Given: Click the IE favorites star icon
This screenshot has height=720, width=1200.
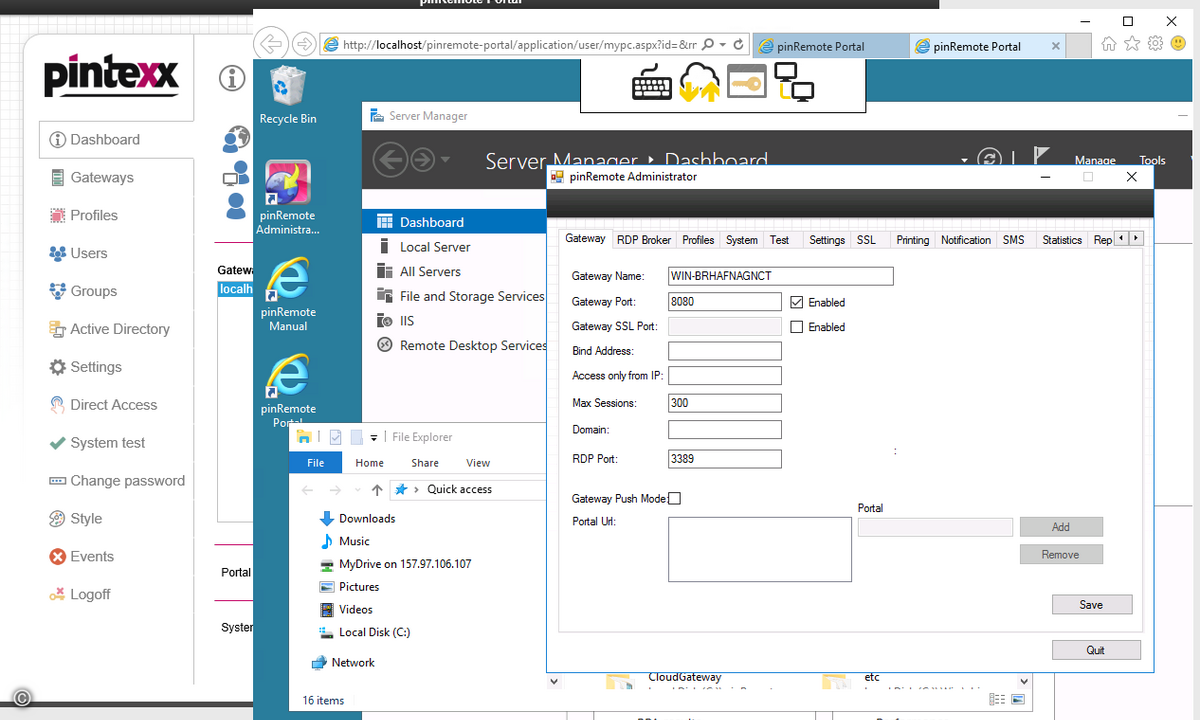Looking at the screenshot, I should pyautogui.click(x=1132, y=44).
